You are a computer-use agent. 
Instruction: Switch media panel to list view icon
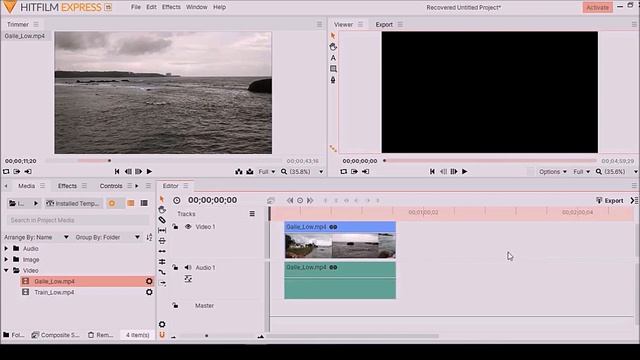pyautogui.click(x=144, y=203)
